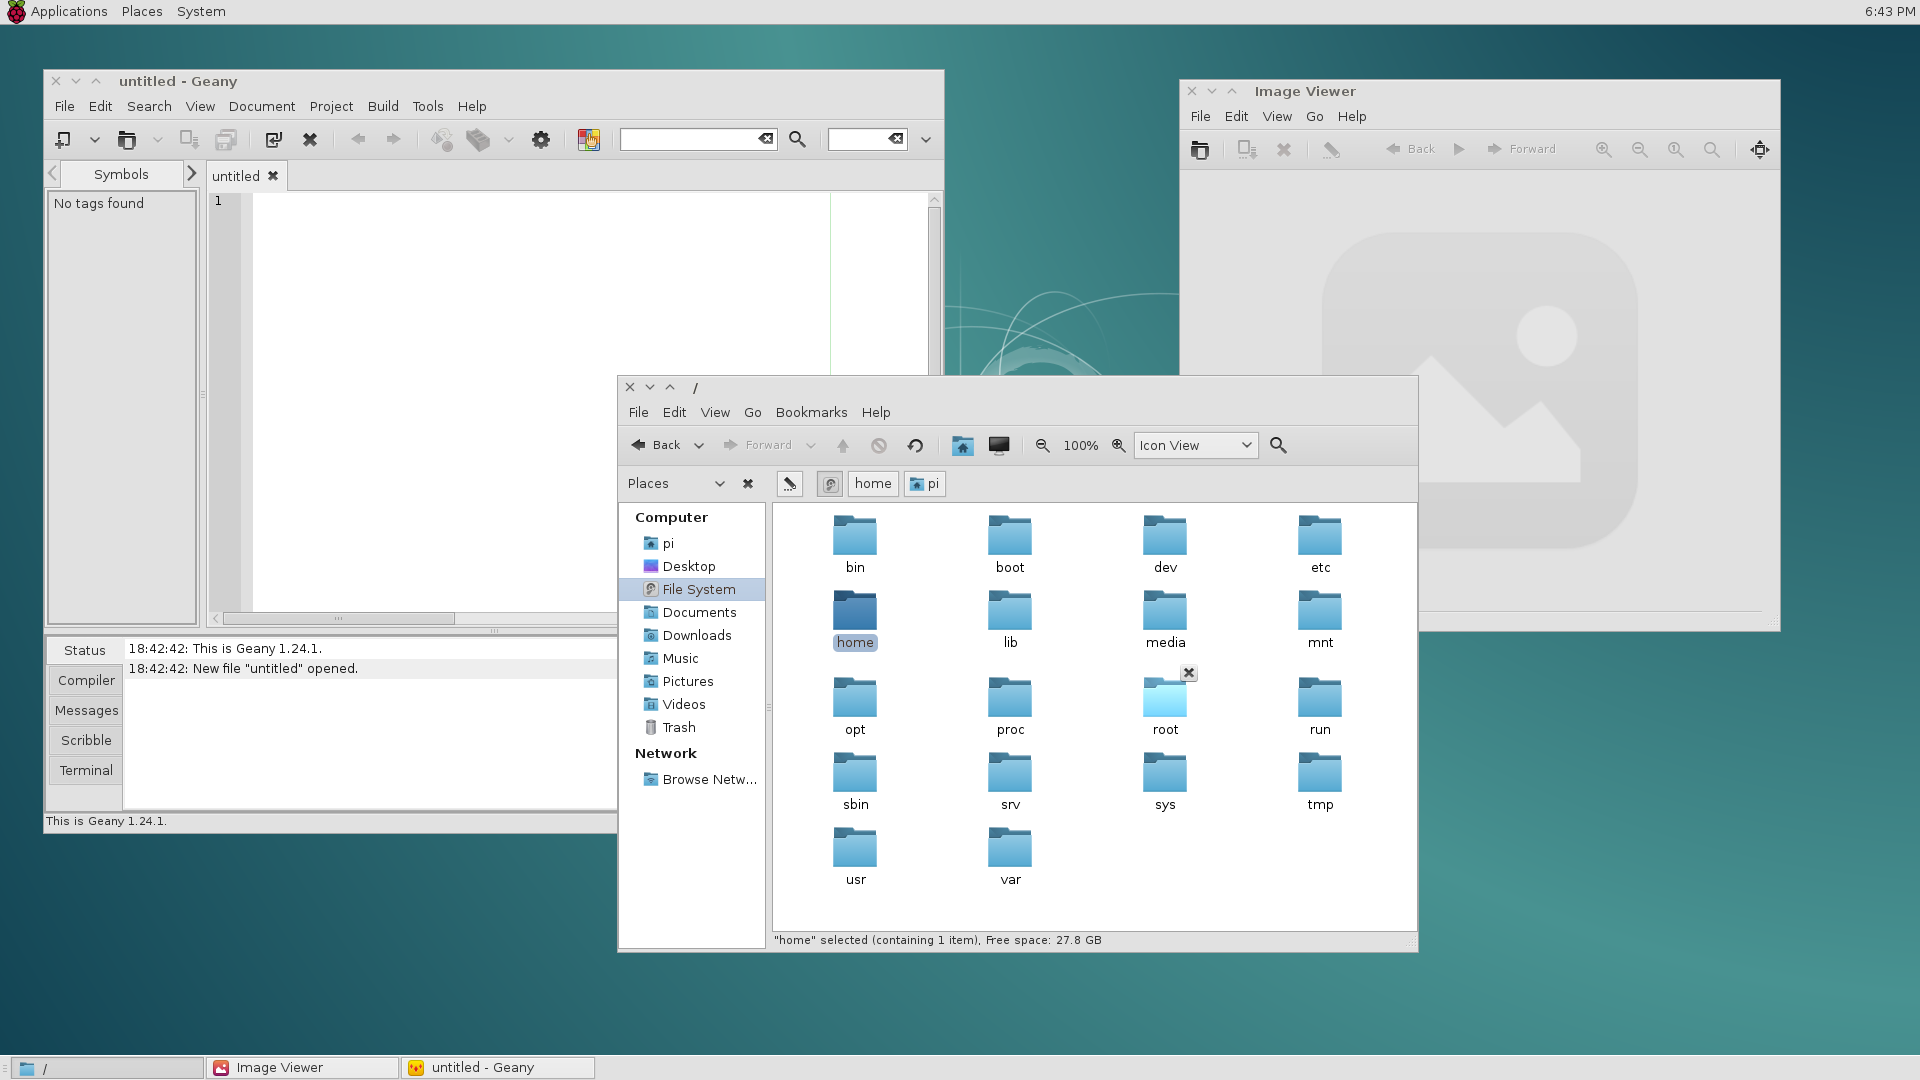The image size is (1920, 1080).
Task: Switch to the Compiler tab in Geany
Action: pyautogui.click(x=86, y=681)
